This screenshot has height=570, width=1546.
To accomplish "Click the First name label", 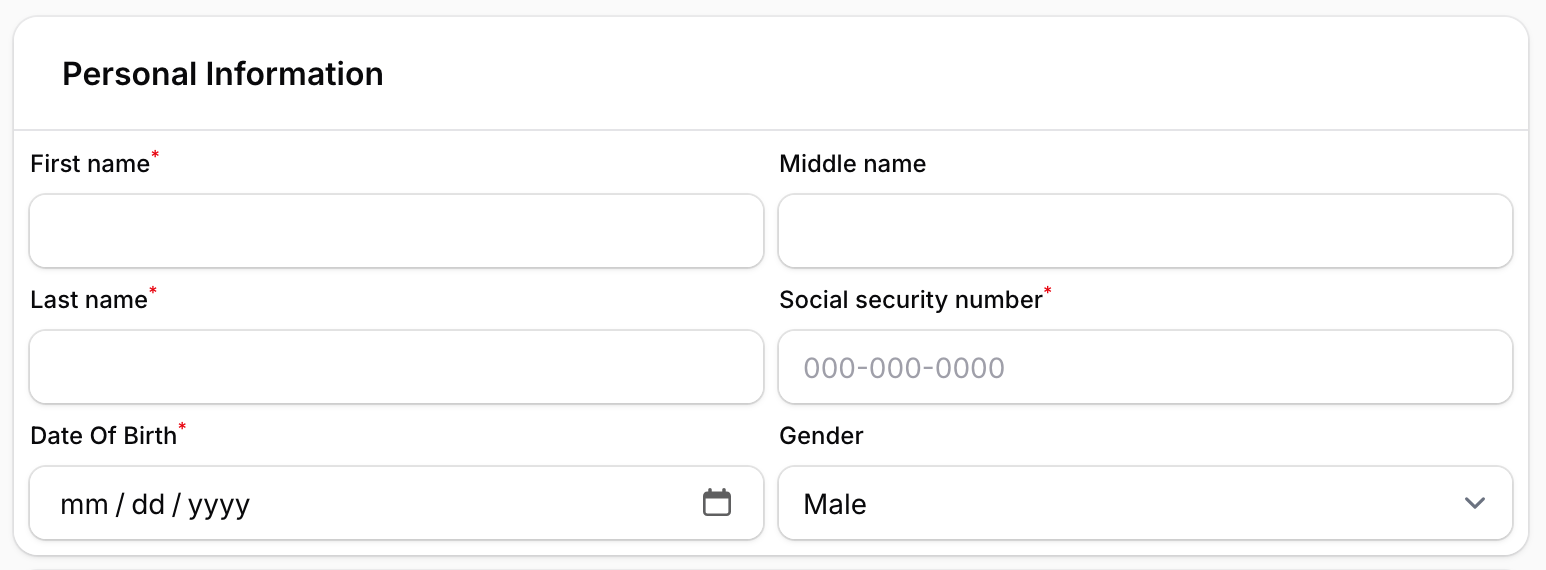I will [x=90, y=164].
